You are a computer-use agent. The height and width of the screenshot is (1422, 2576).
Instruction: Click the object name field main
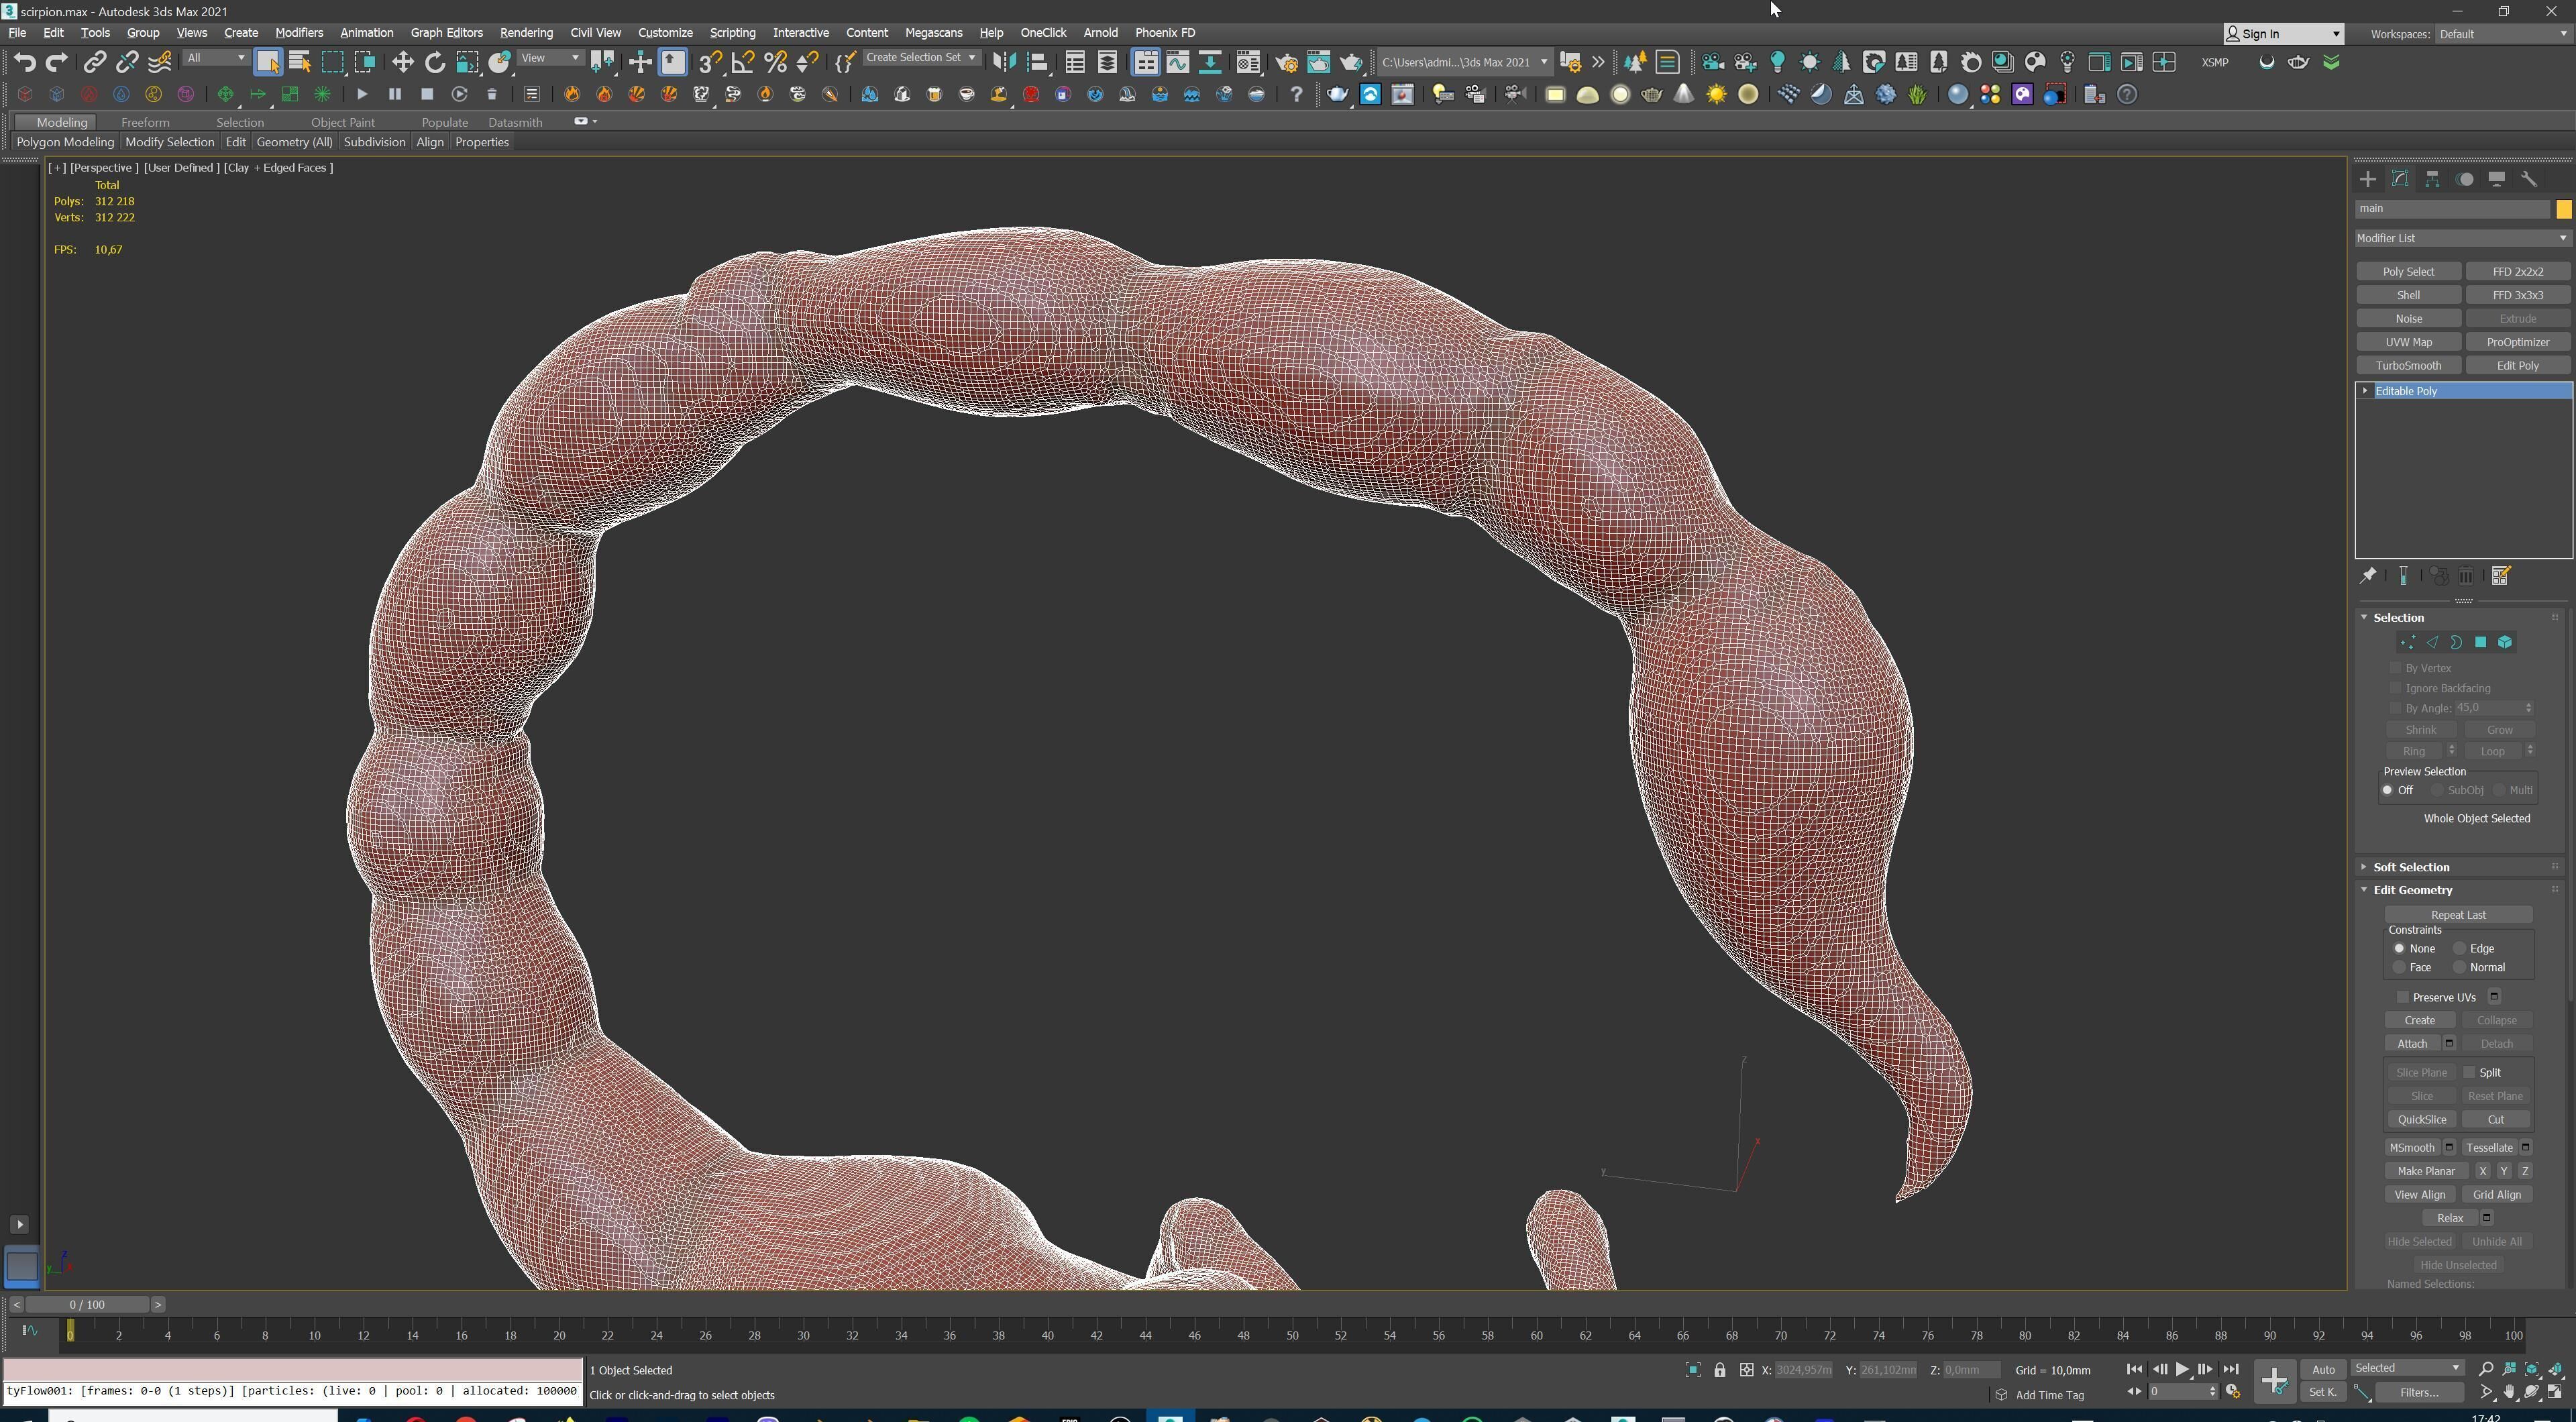point(2452,209)
